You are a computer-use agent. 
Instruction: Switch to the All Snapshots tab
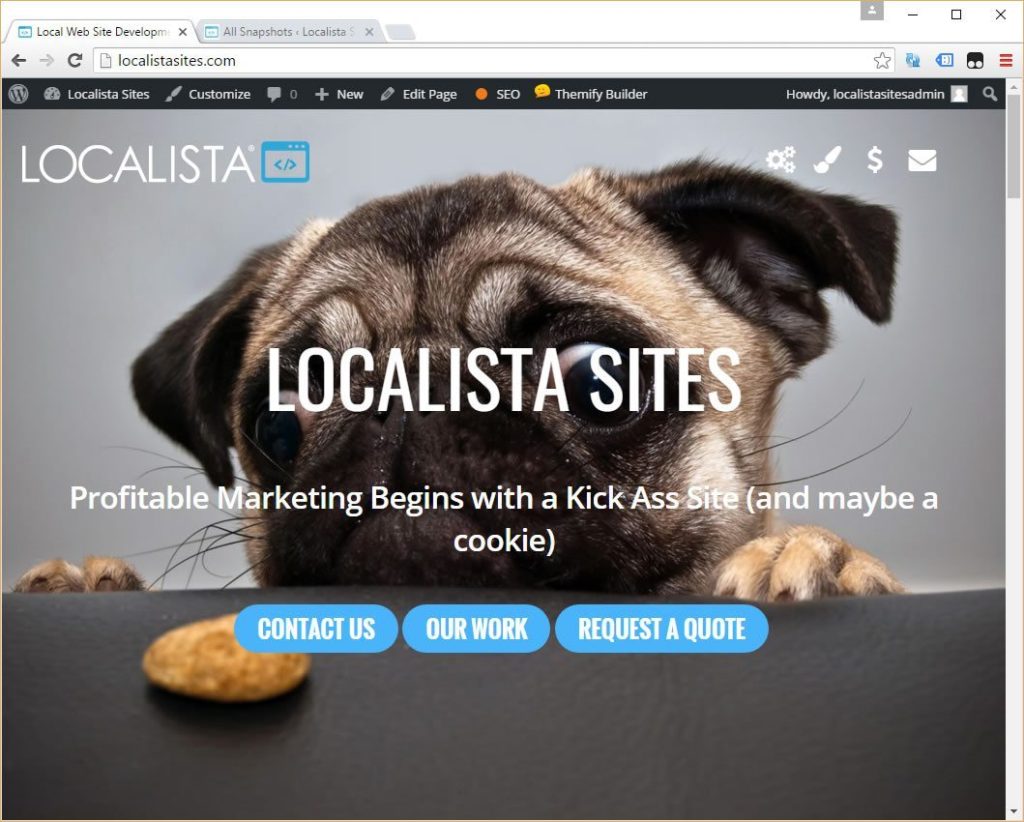[x=287, y=31]
